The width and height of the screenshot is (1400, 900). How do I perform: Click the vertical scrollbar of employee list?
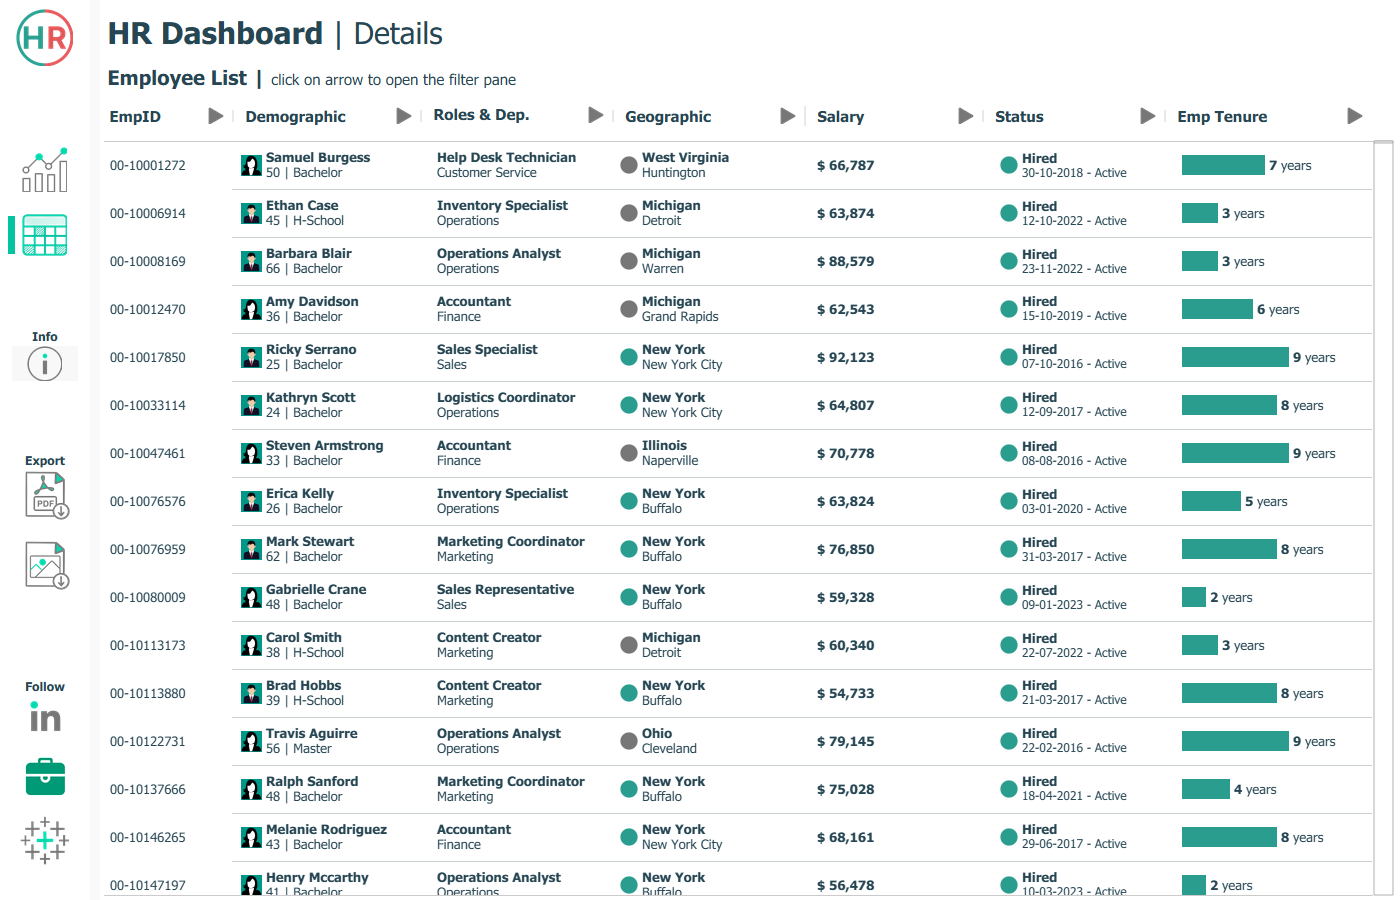(1384, 500)
